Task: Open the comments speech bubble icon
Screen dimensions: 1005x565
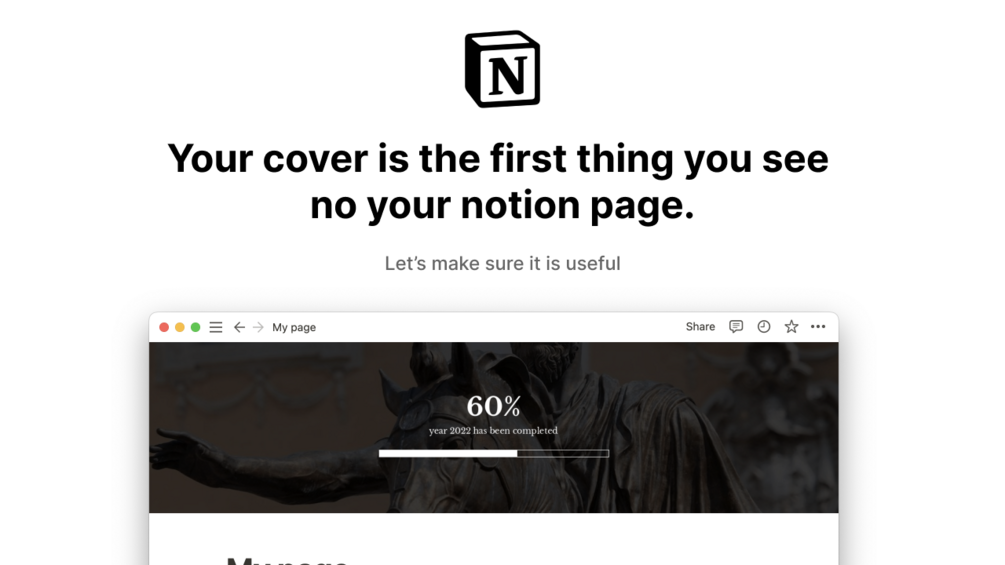Action: (736, 327)
